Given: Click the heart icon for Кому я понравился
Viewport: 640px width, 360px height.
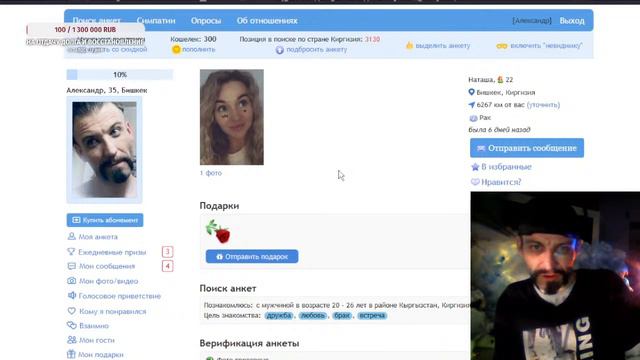Looking at the screenshot, I should point(71,311).
